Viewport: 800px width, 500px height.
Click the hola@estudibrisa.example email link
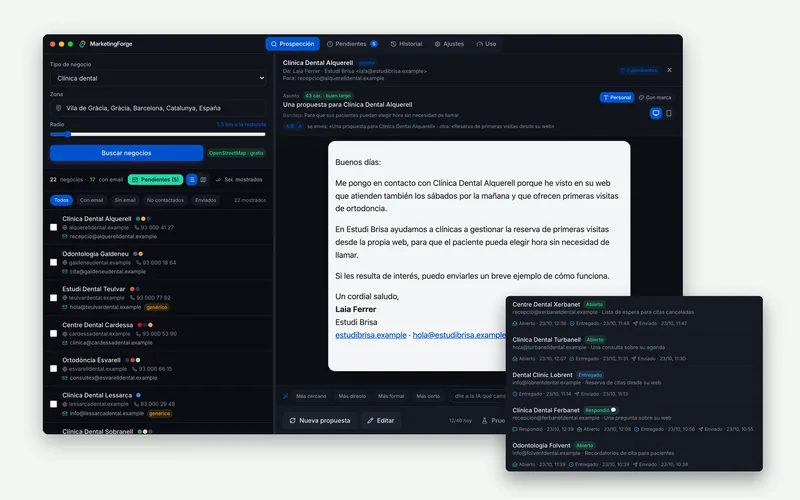coord(459,335)
